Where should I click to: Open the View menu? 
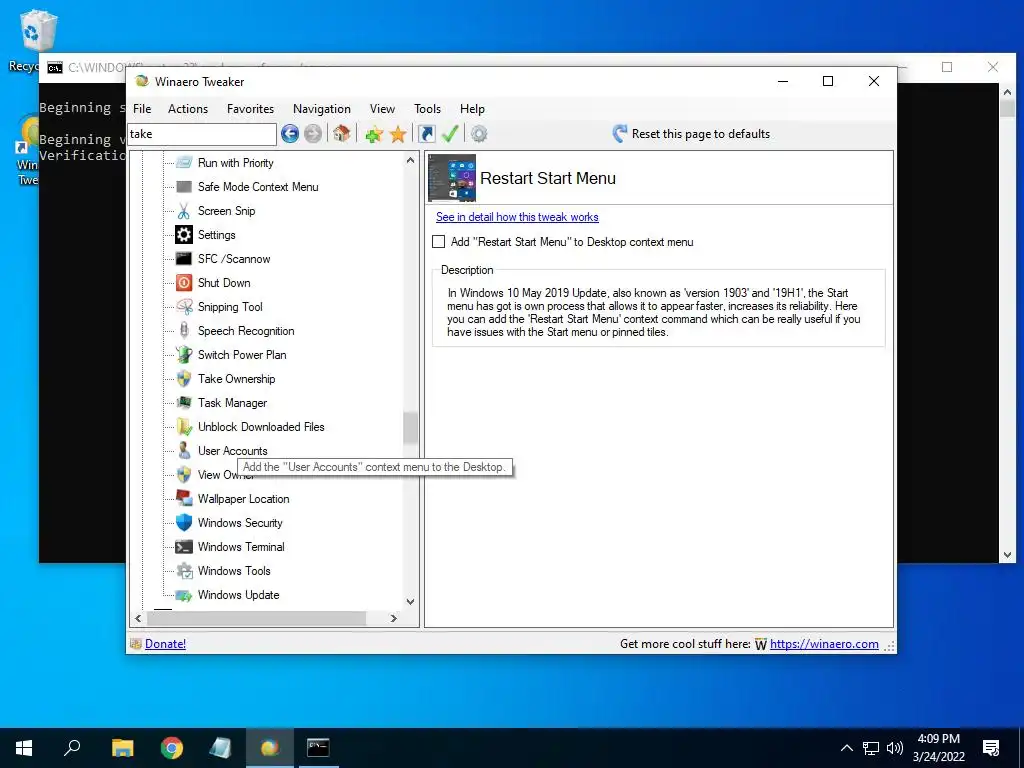(382, 109)
